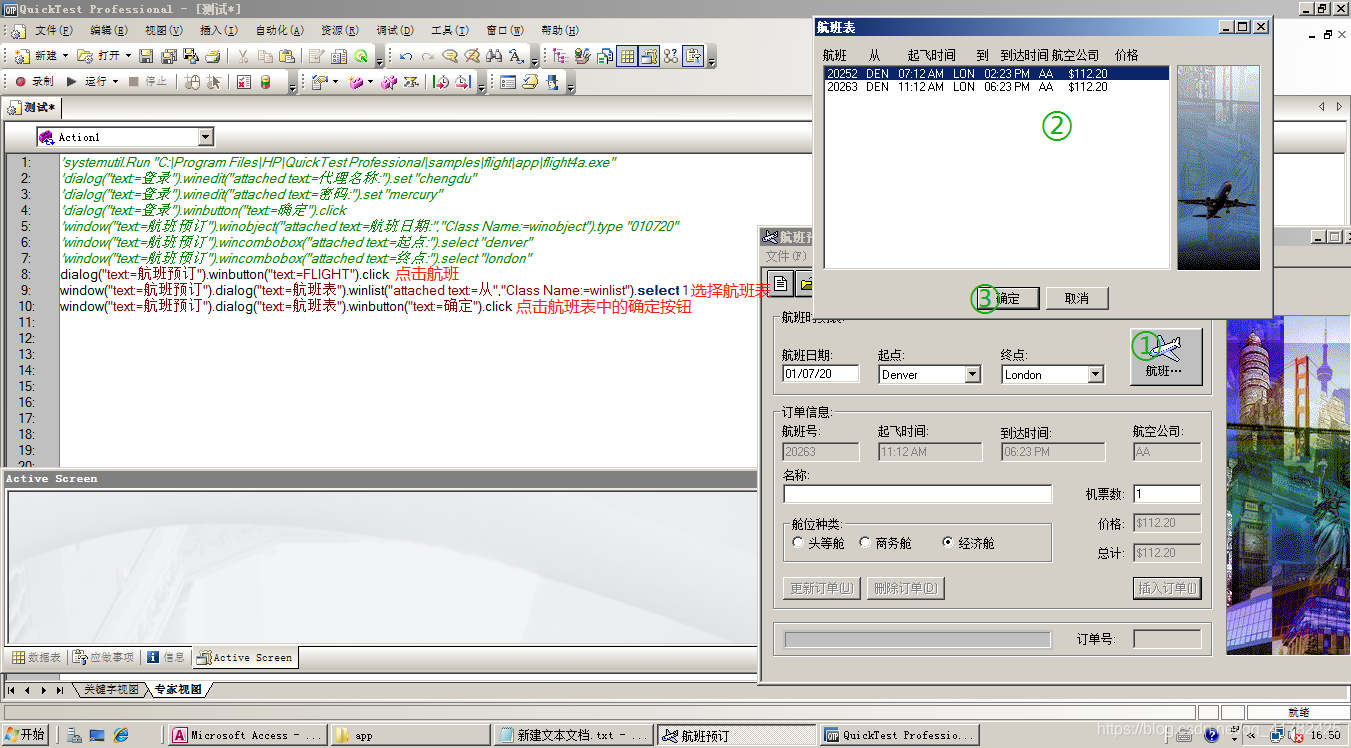The height and width of the screenshot is (748, 1351).
Task: Click 新建文本文档.txt taskbar button
Action: pyautogui.click(x=573, y=735)
